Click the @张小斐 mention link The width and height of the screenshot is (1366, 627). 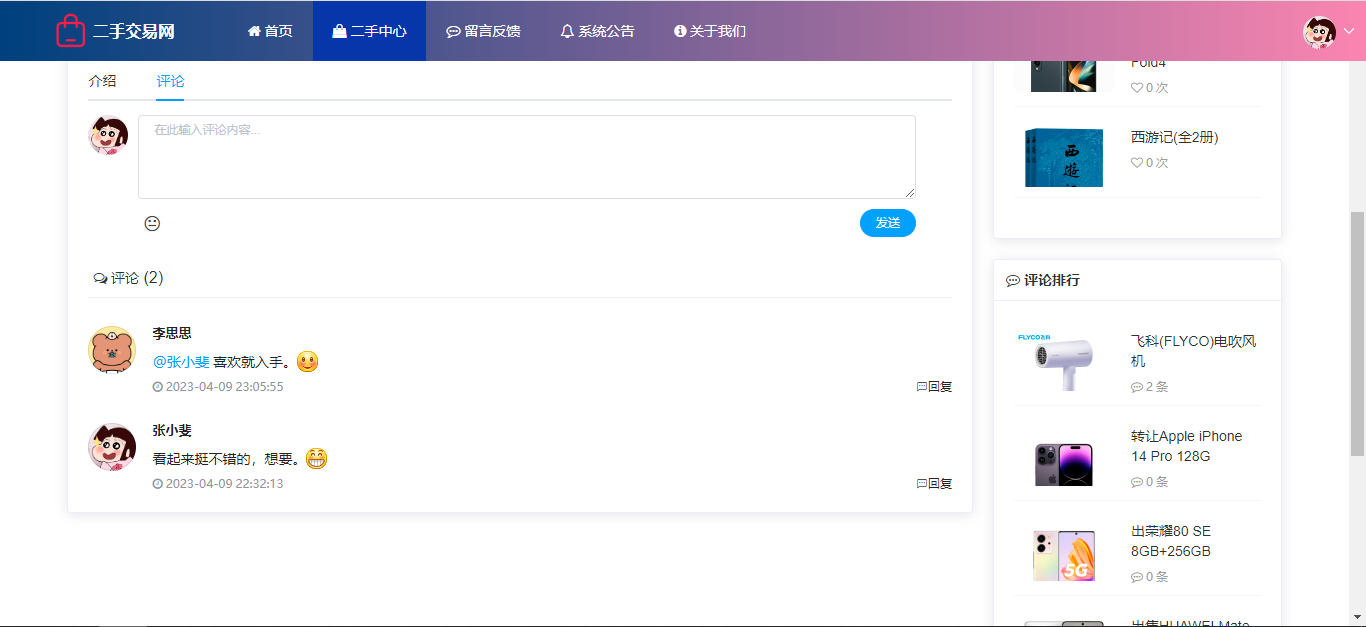pyautogui.click(x=181, y=362)
